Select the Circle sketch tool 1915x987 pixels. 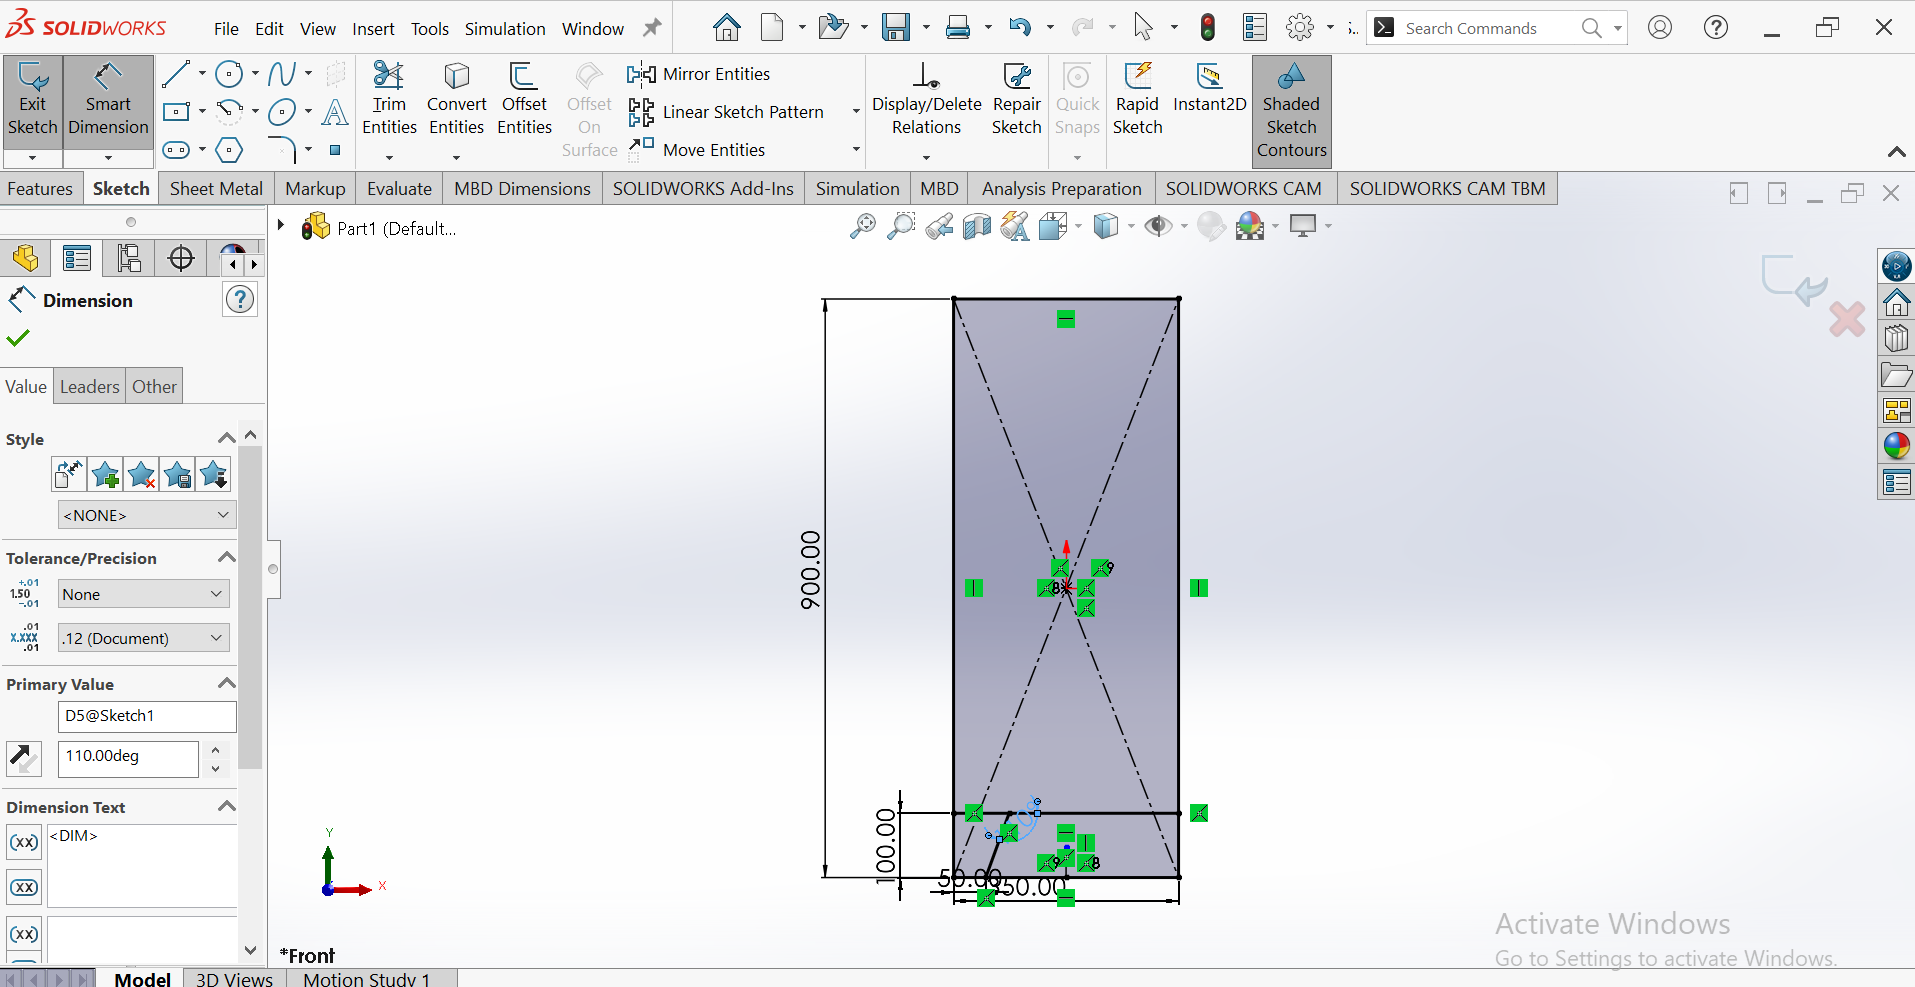coord(230,74)
